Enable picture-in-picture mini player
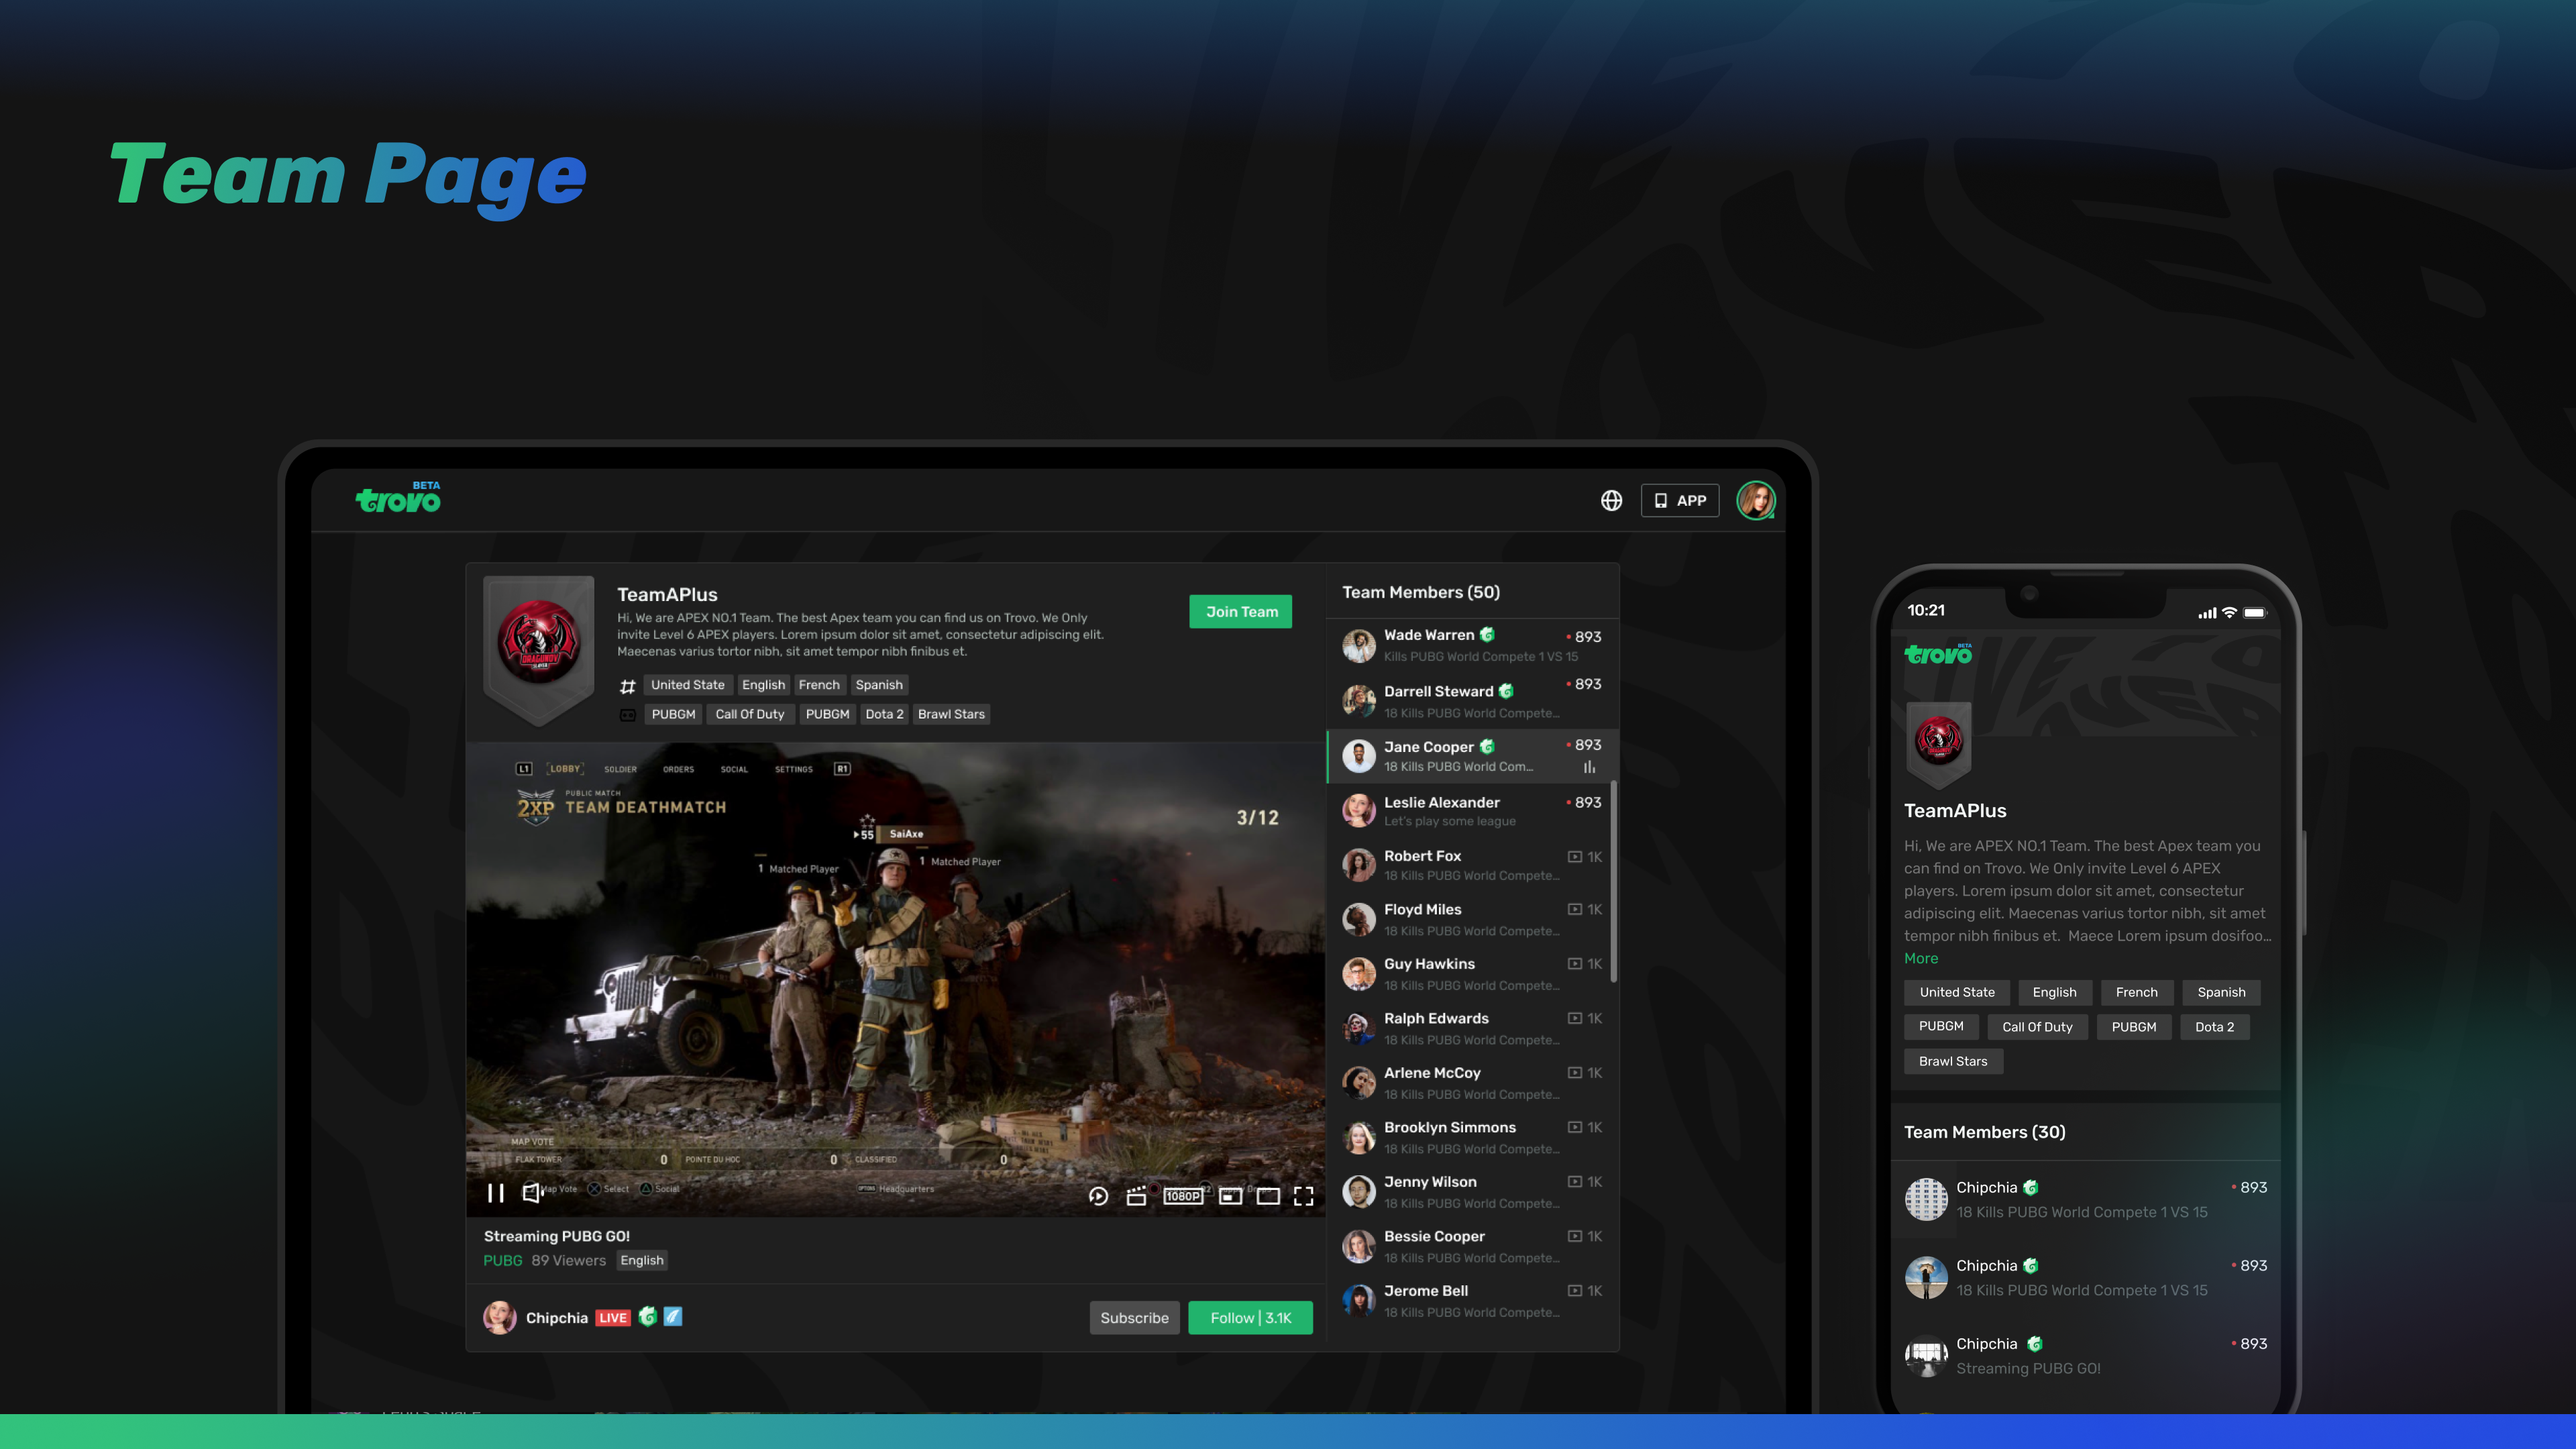This screenshot has width=2576, height=1449. click(1230, 1196)
